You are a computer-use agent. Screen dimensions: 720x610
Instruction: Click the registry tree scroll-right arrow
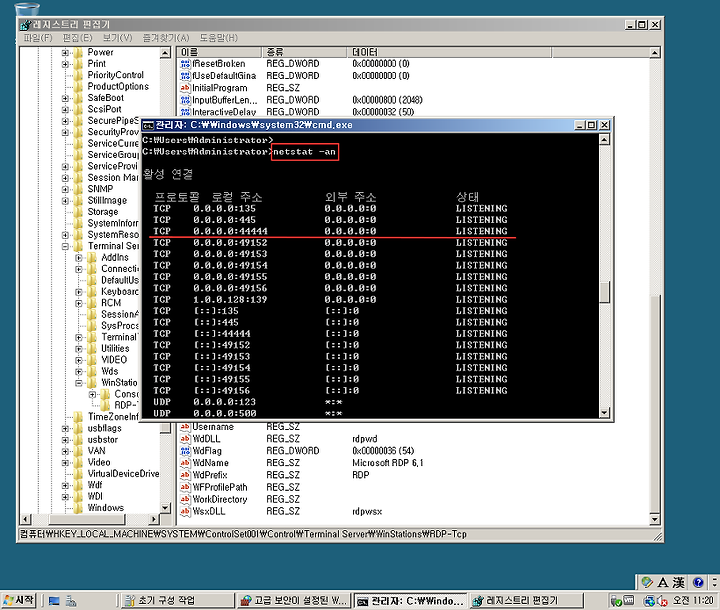[x=154, y=519]
